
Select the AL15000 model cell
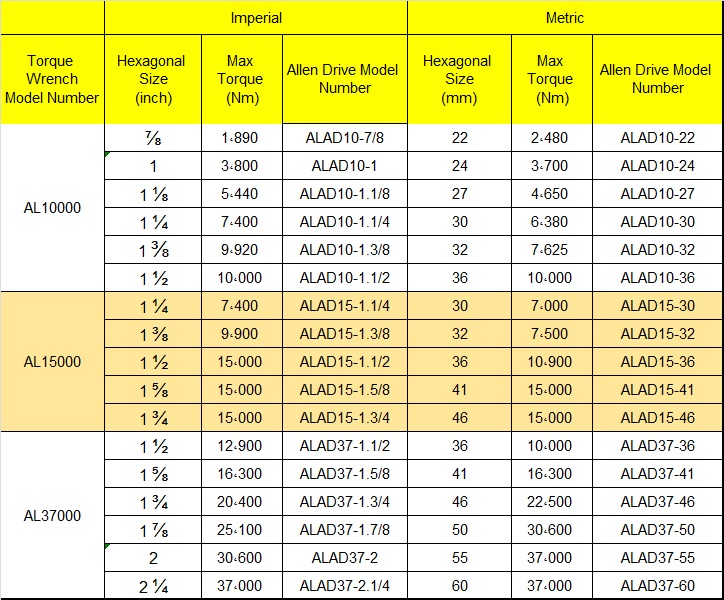click(52, 362)
